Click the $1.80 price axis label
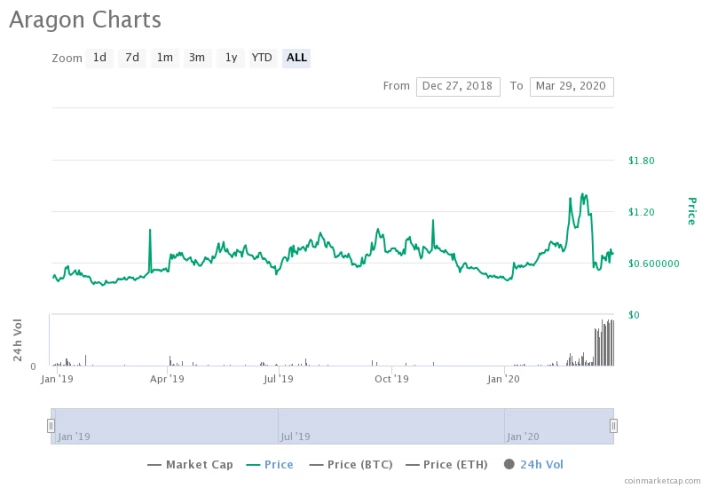The image size is (710, 488). (x=641, y=160)
